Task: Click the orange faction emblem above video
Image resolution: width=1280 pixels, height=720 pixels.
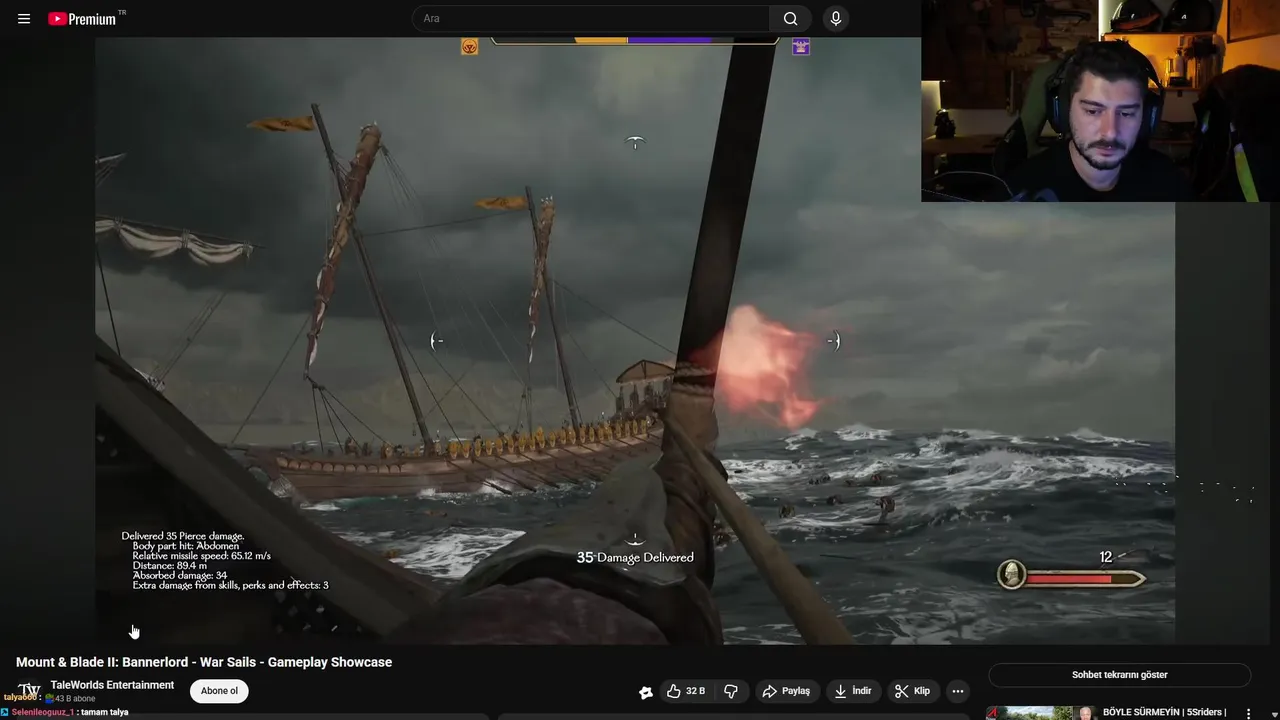Action: coord(469,47)
